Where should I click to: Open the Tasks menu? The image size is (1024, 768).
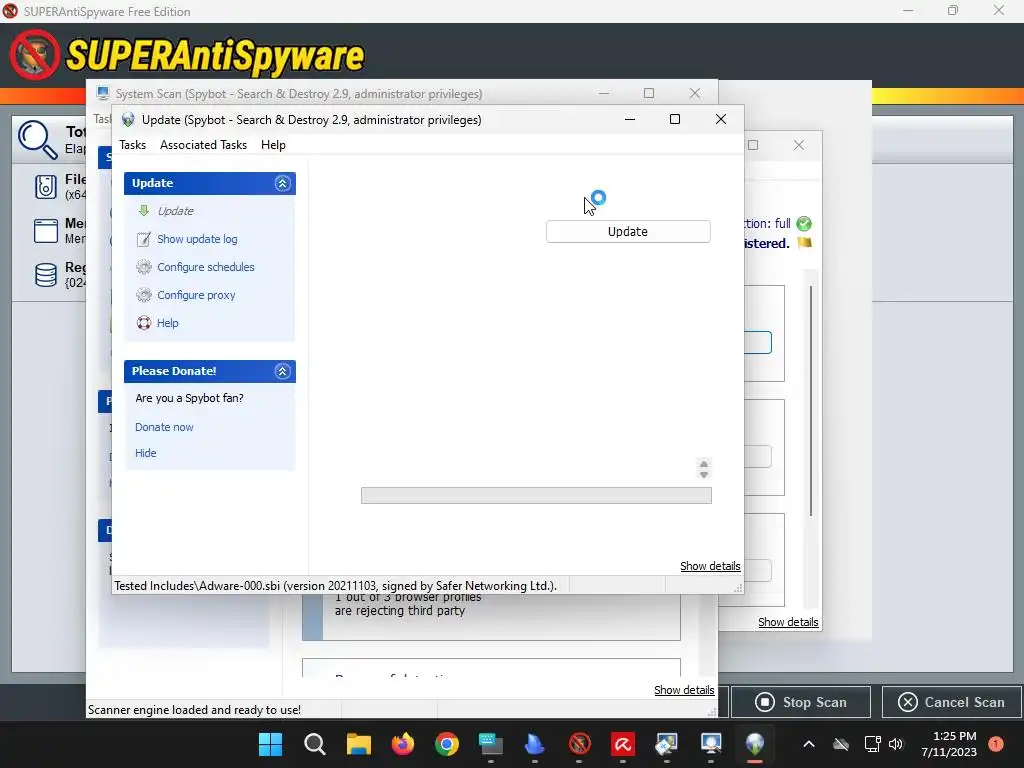coord(133,145)
